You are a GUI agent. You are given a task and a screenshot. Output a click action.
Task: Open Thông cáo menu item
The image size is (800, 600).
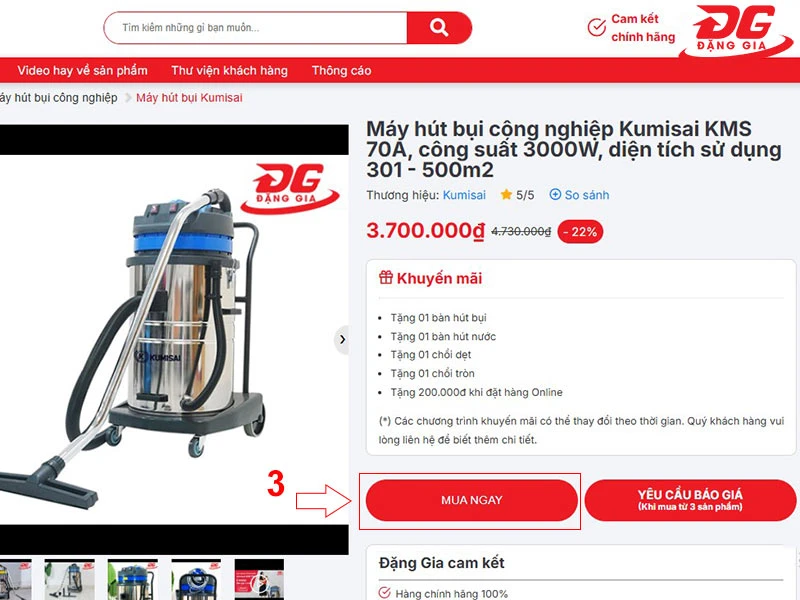341,70
